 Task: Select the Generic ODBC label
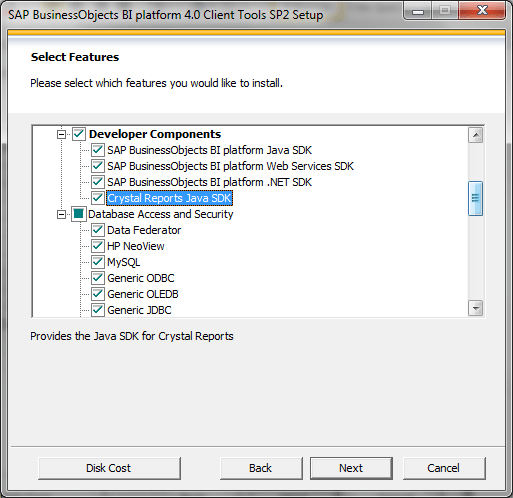[x=141, y=278]
